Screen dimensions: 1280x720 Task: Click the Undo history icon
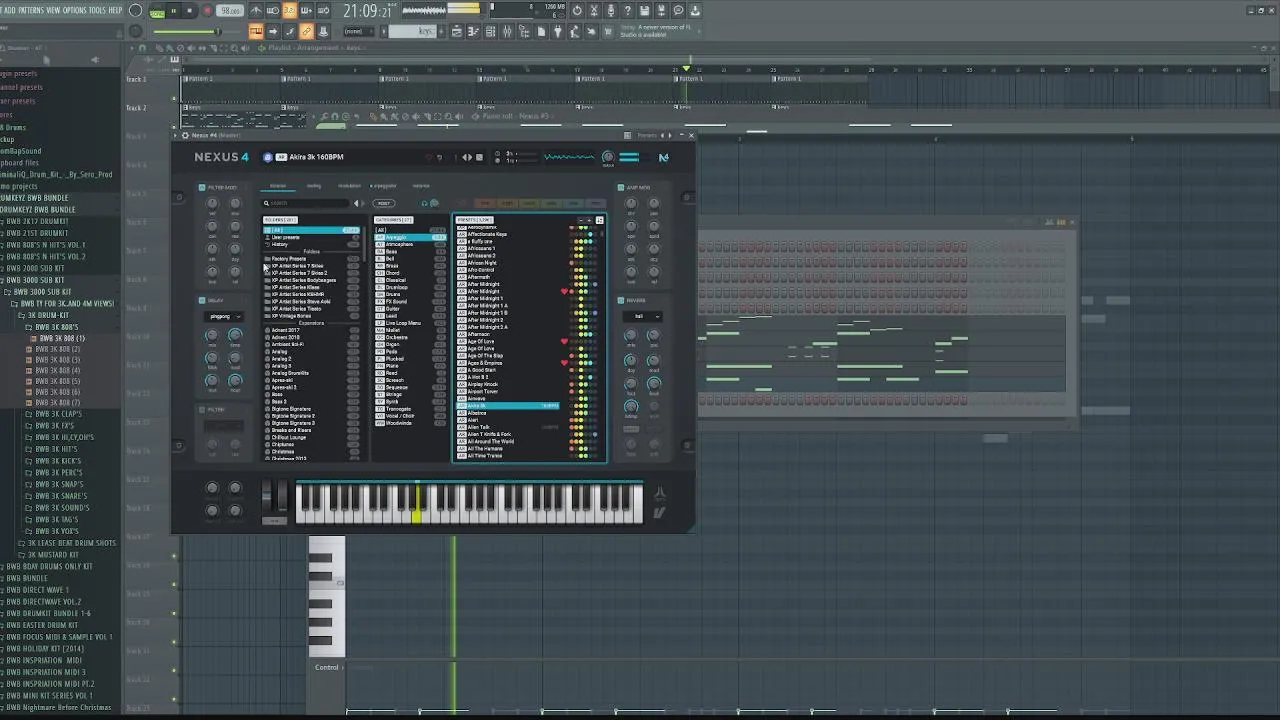point(577,10)
